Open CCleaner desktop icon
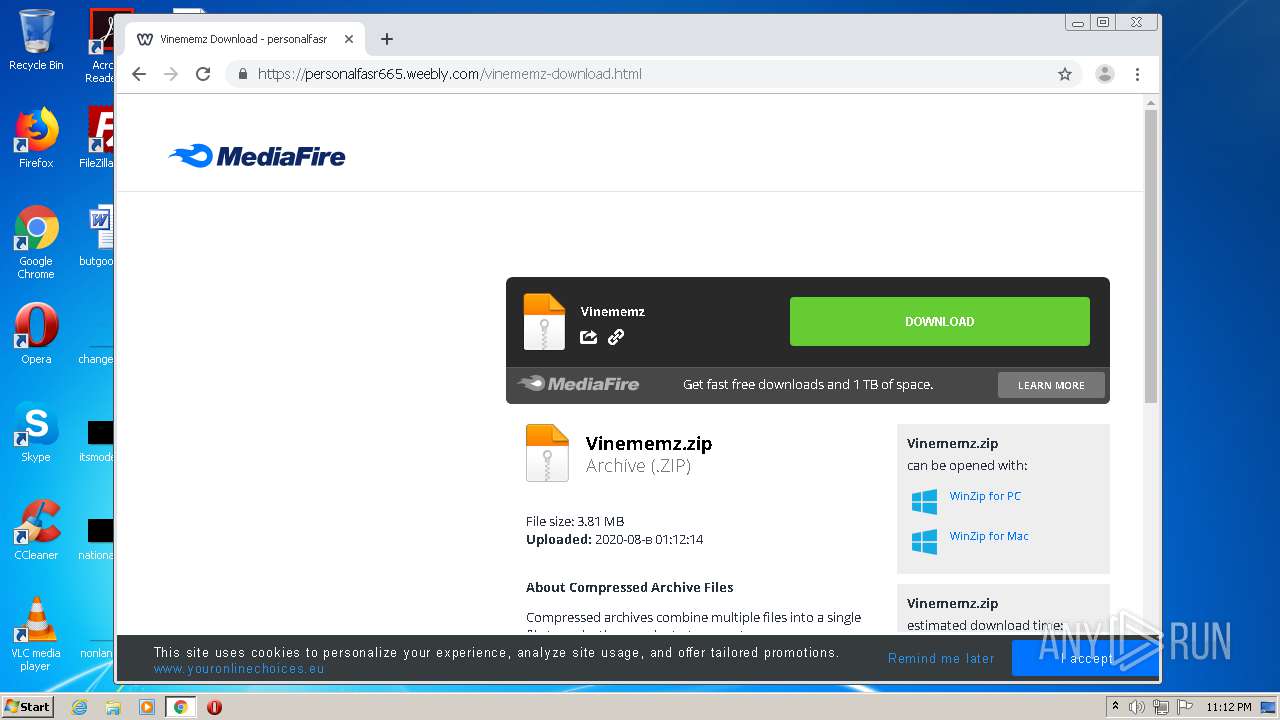The height and width of the screenshot is (720, 1280). click(36, 530)
